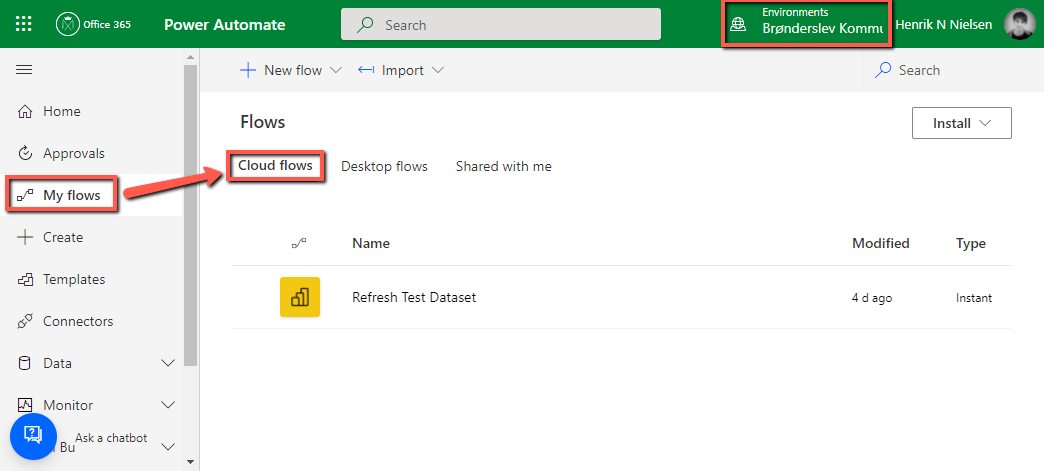
Task: Sort by the Modified column header
Action: click(x=881, y=244)
